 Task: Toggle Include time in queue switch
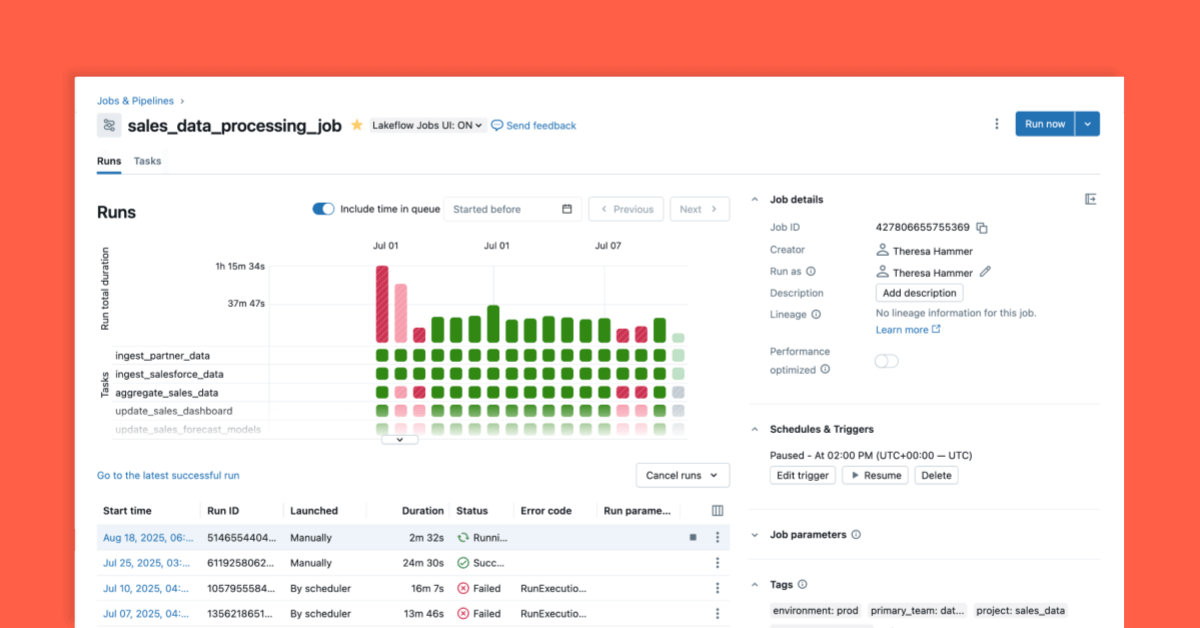(323, 209)
